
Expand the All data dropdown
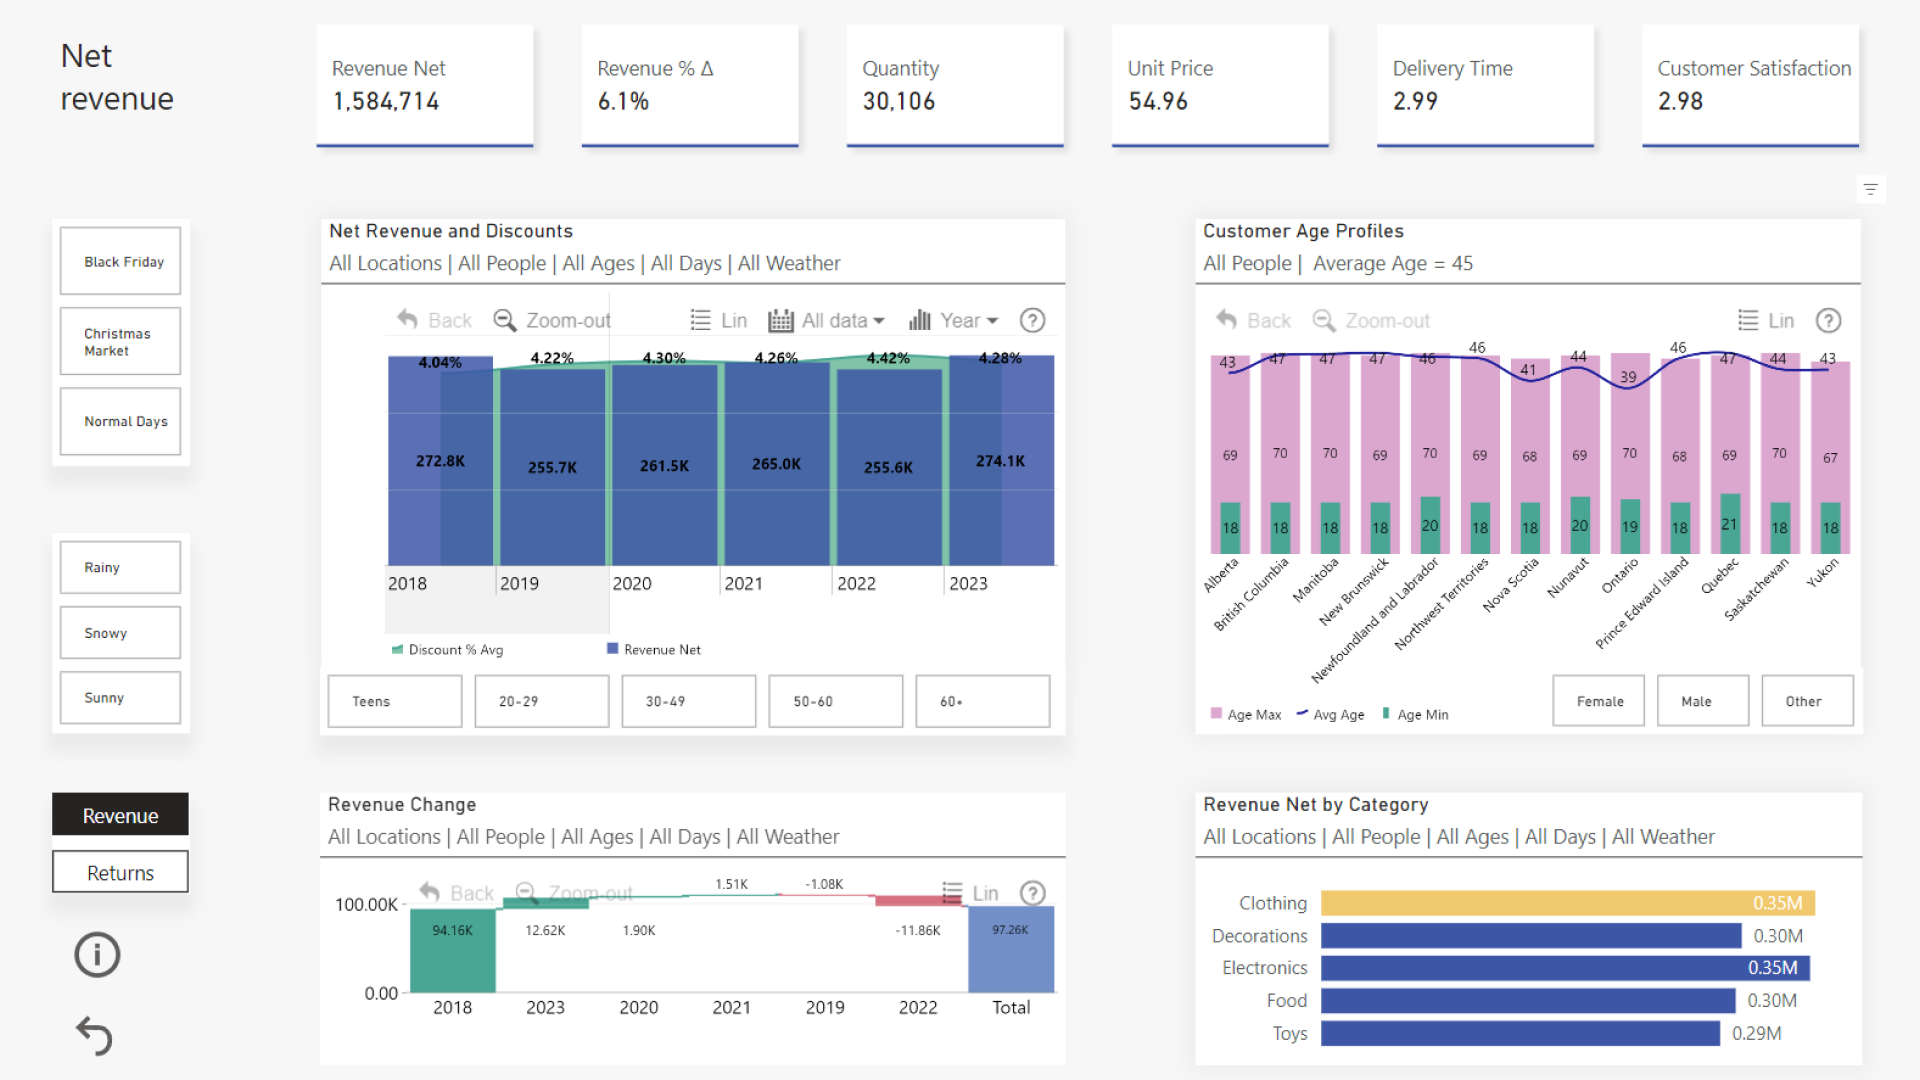click(x=843, y=320)
